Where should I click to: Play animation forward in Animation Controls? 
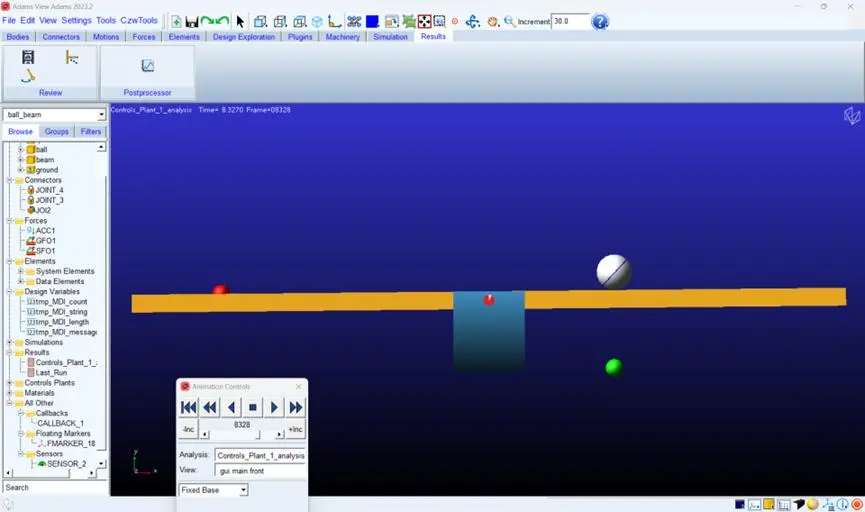[x=274, y=408]
